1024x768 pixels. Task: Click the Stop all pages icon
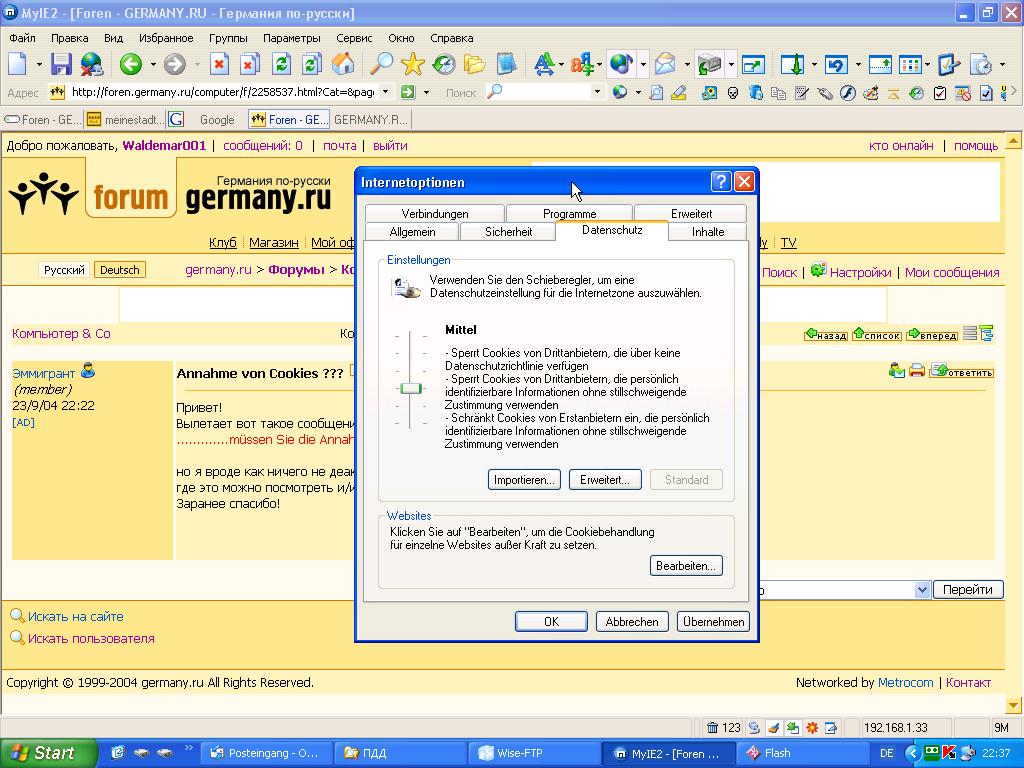[x=249, y=64]
